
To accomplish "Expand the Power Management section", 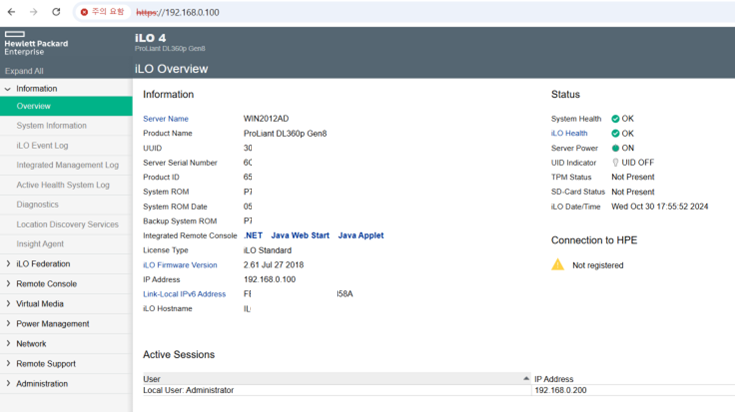I will click(x=8, y=323).
